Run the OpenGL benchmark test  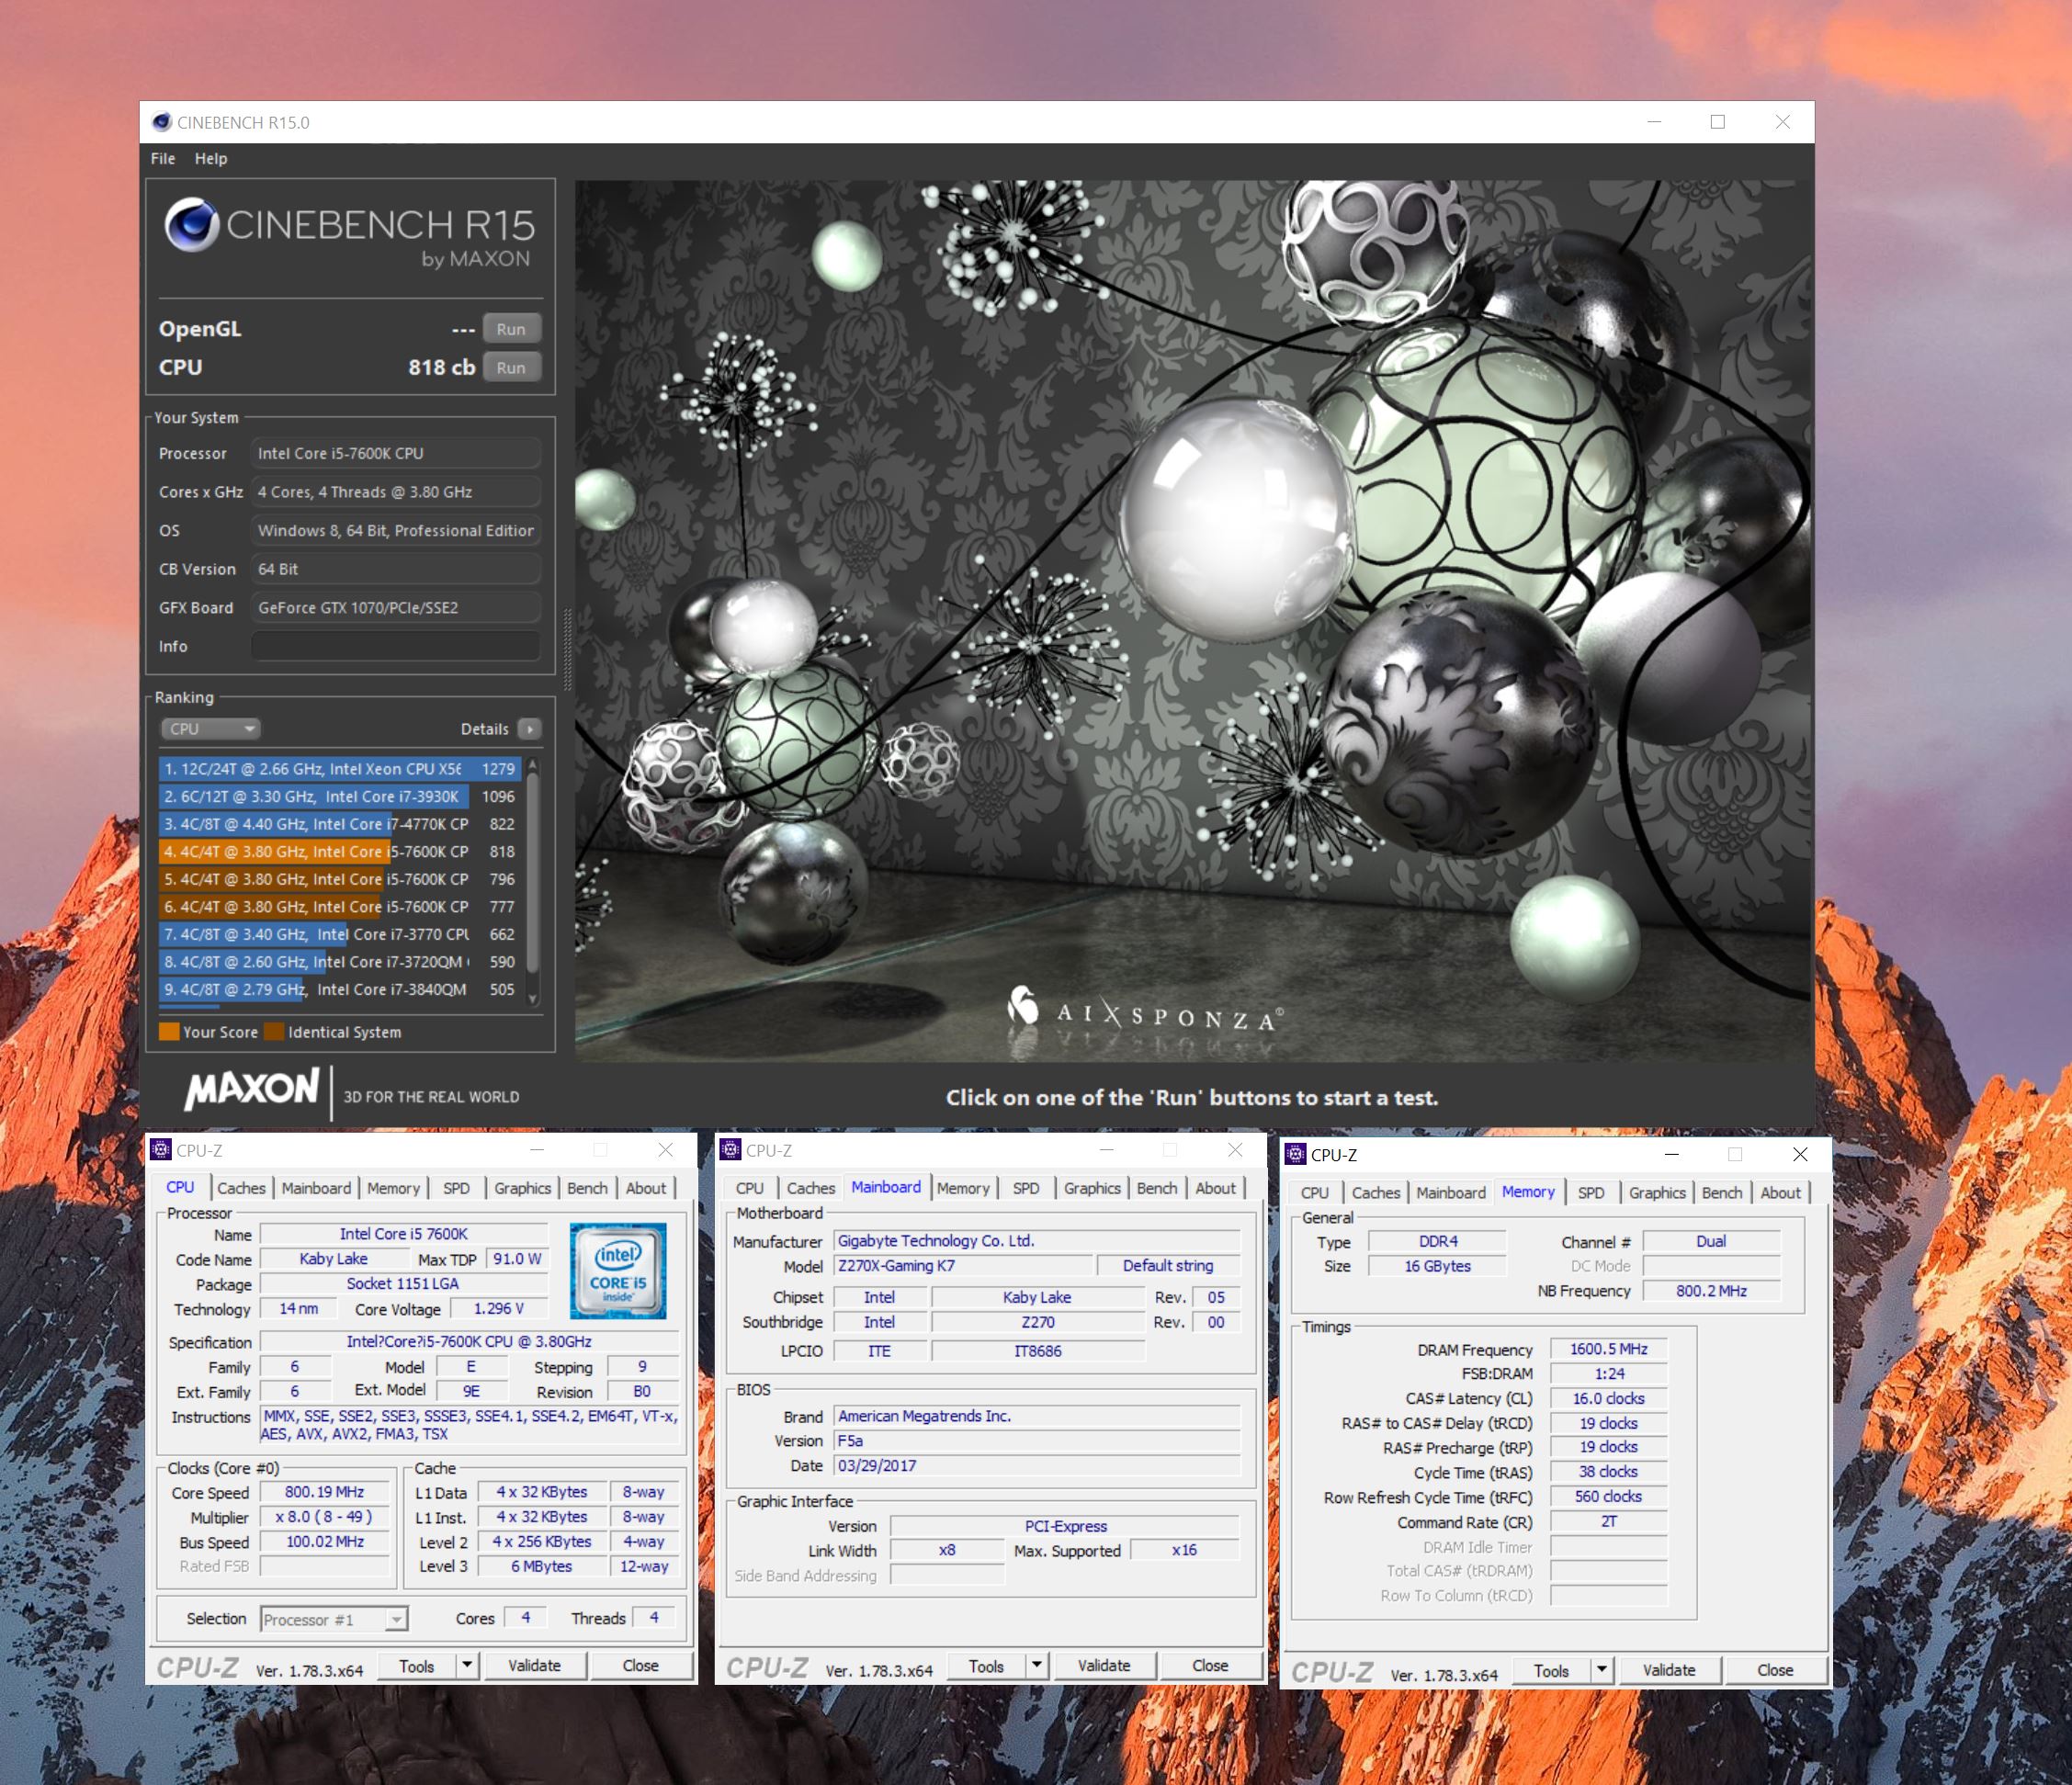tap(511, 329)
